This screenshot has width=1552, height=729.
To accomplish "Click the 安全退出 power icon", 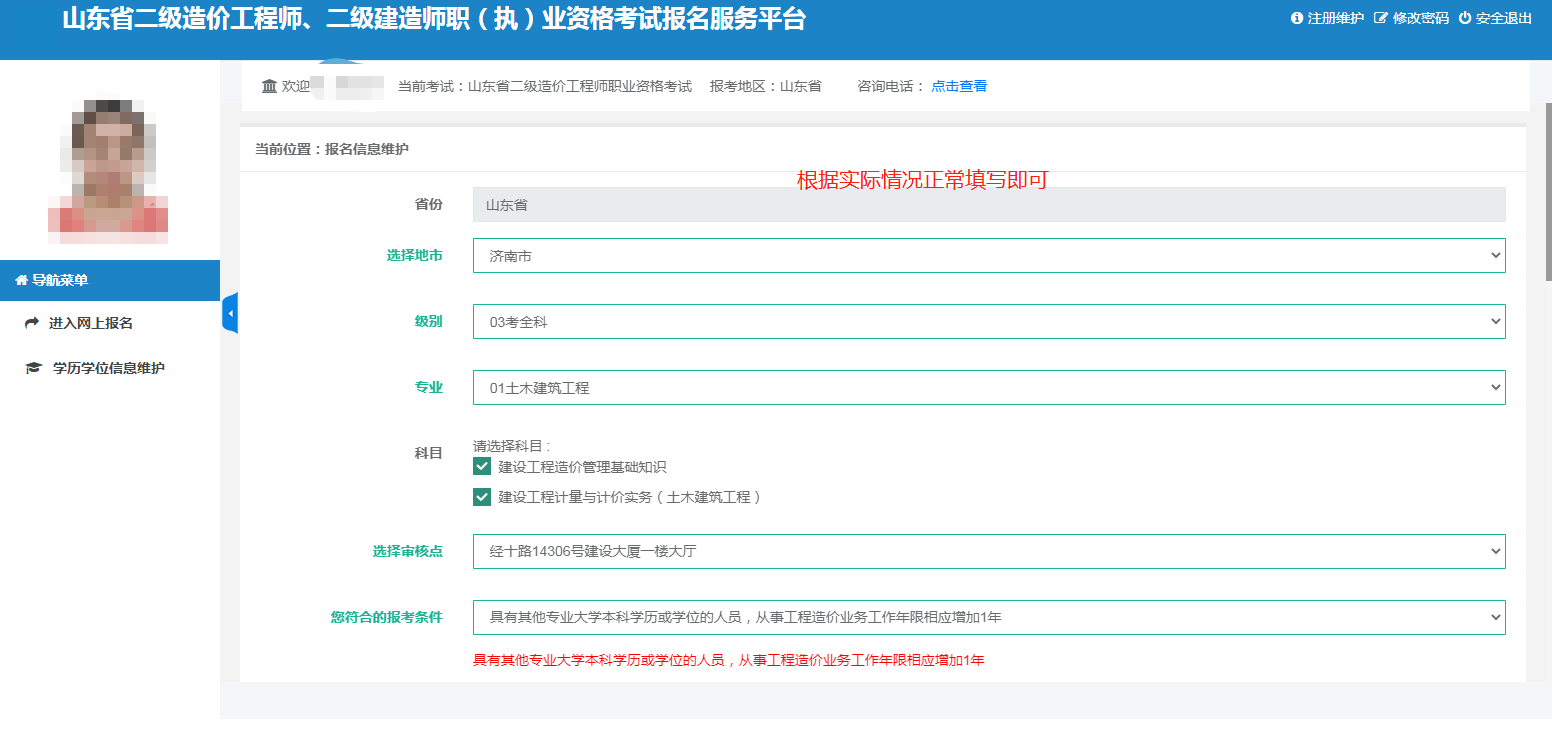I will click(1464, 17).
